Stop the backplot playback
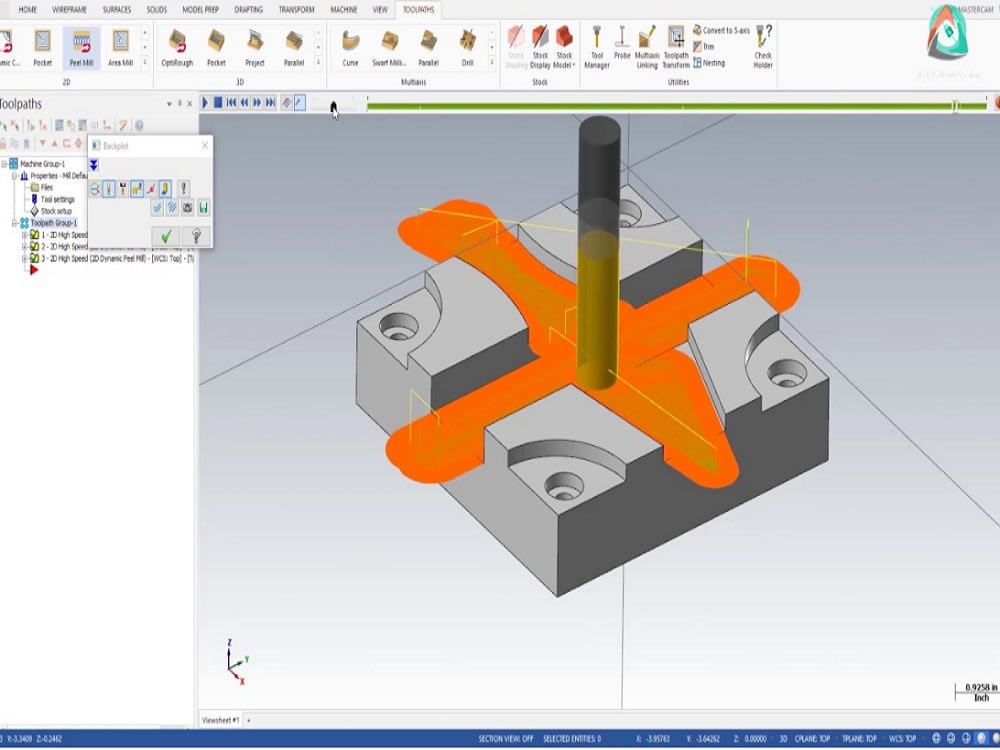The height and width of the screenshot is (750, 1000). [x=219, y=101]
